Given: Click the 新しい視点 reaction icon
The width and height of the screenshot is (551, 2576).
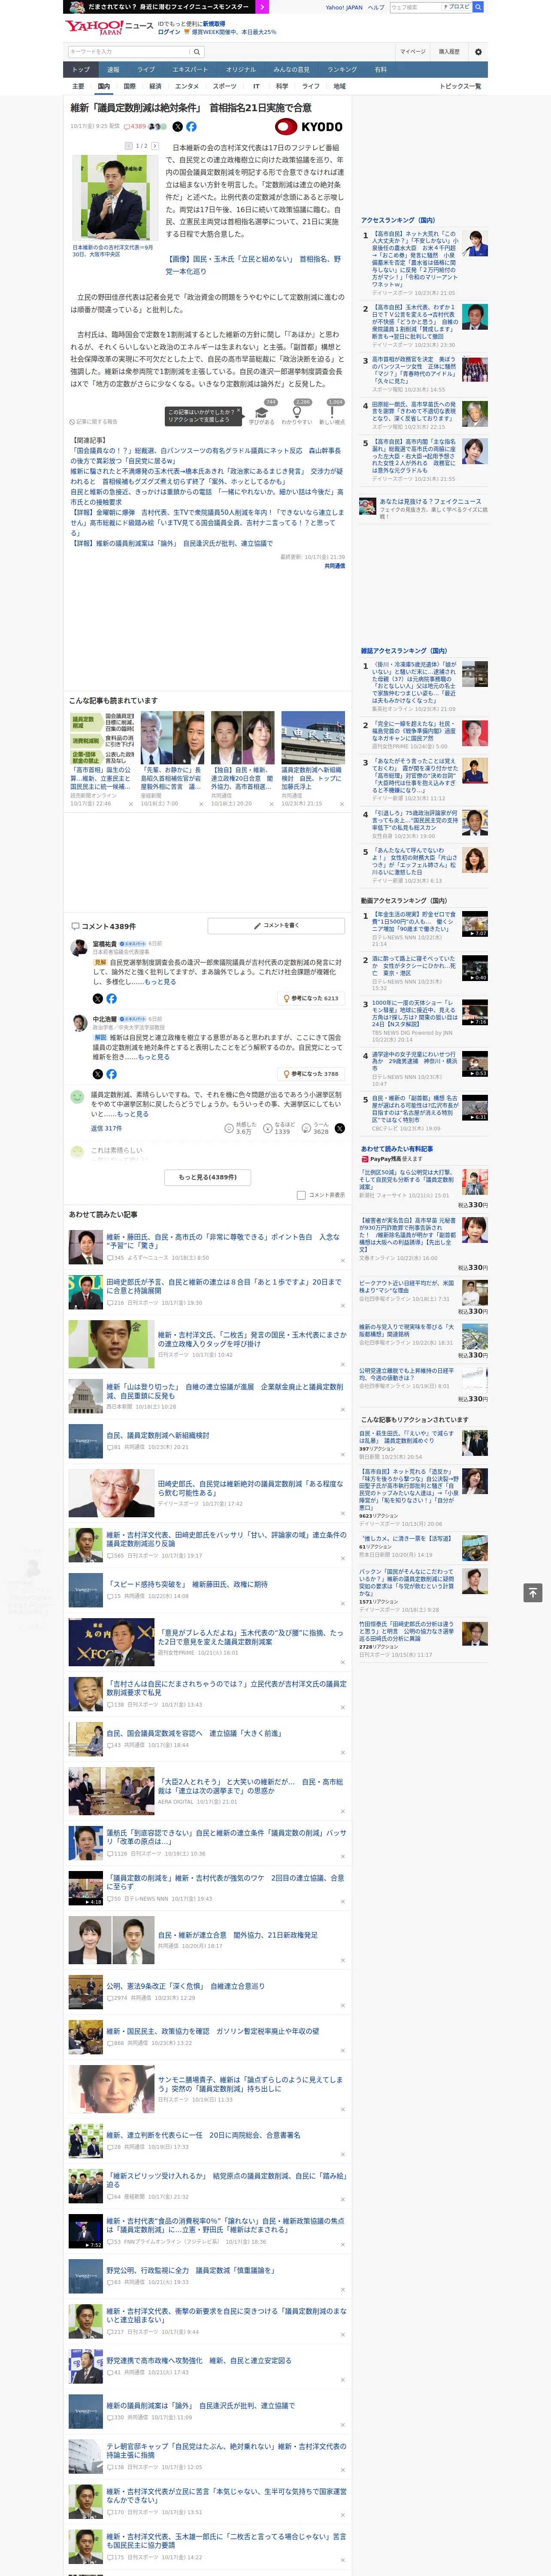Looking at the screenshot, I should (x=332, y=413).
